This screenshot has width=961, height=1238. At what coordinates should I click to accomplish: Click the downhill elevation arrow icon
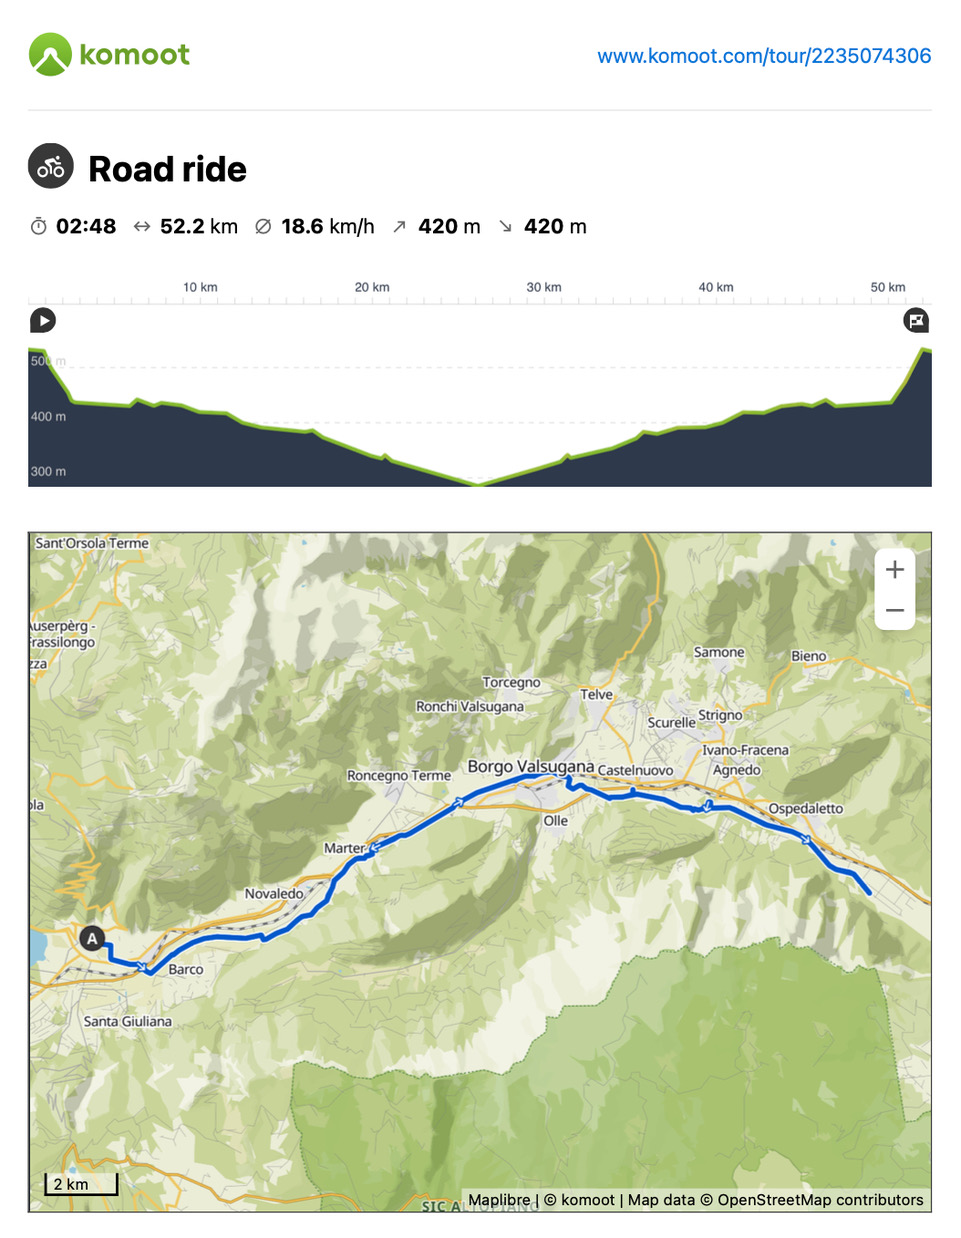(x=505, y=227)
